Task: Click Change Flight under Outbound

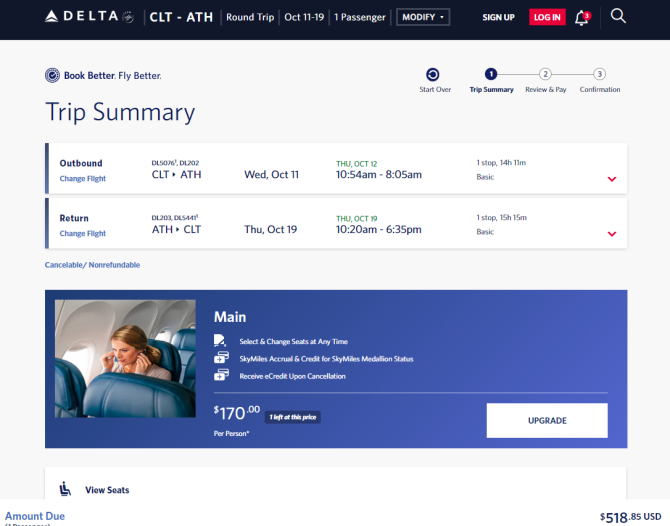Action: (x=82, y=179)
